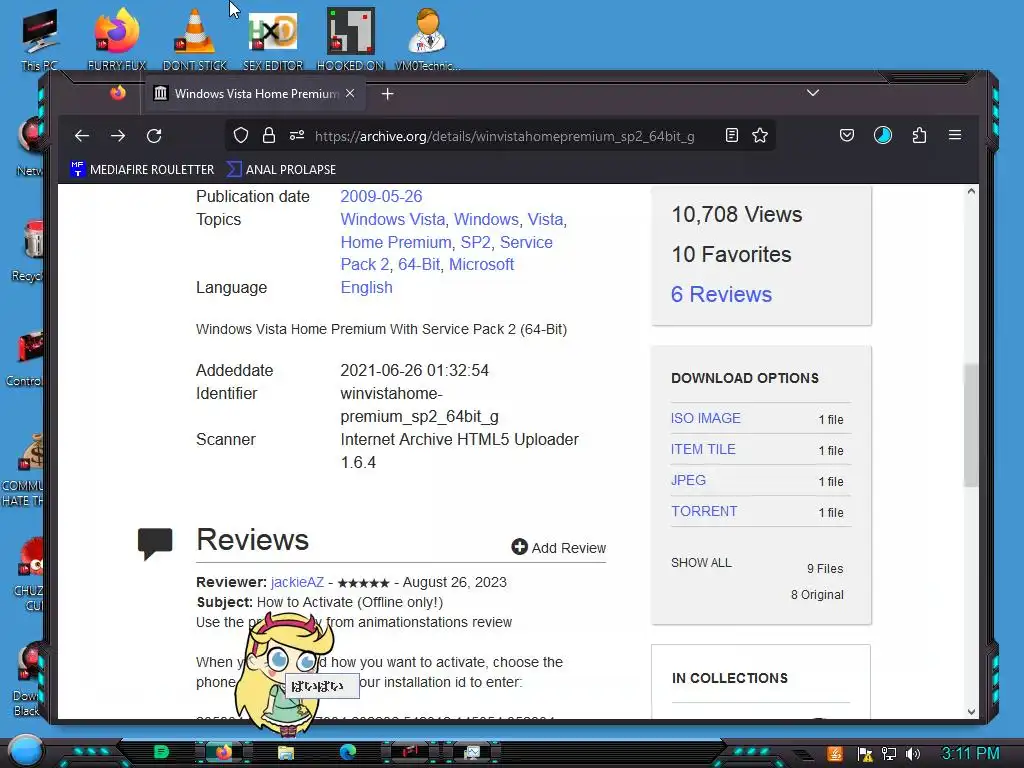1024x768 pixels.
Task: Select the This PC desktop icon
Action: coord(39,39)
